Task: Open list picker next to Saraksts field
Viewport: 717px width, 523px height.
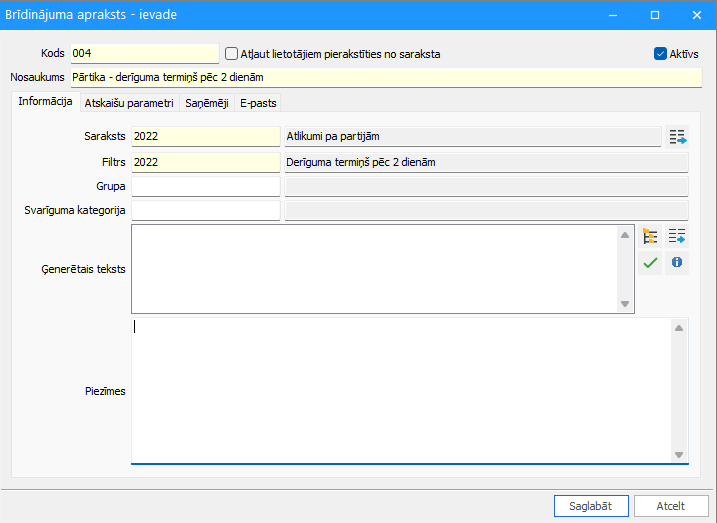Action: [677, 137]
